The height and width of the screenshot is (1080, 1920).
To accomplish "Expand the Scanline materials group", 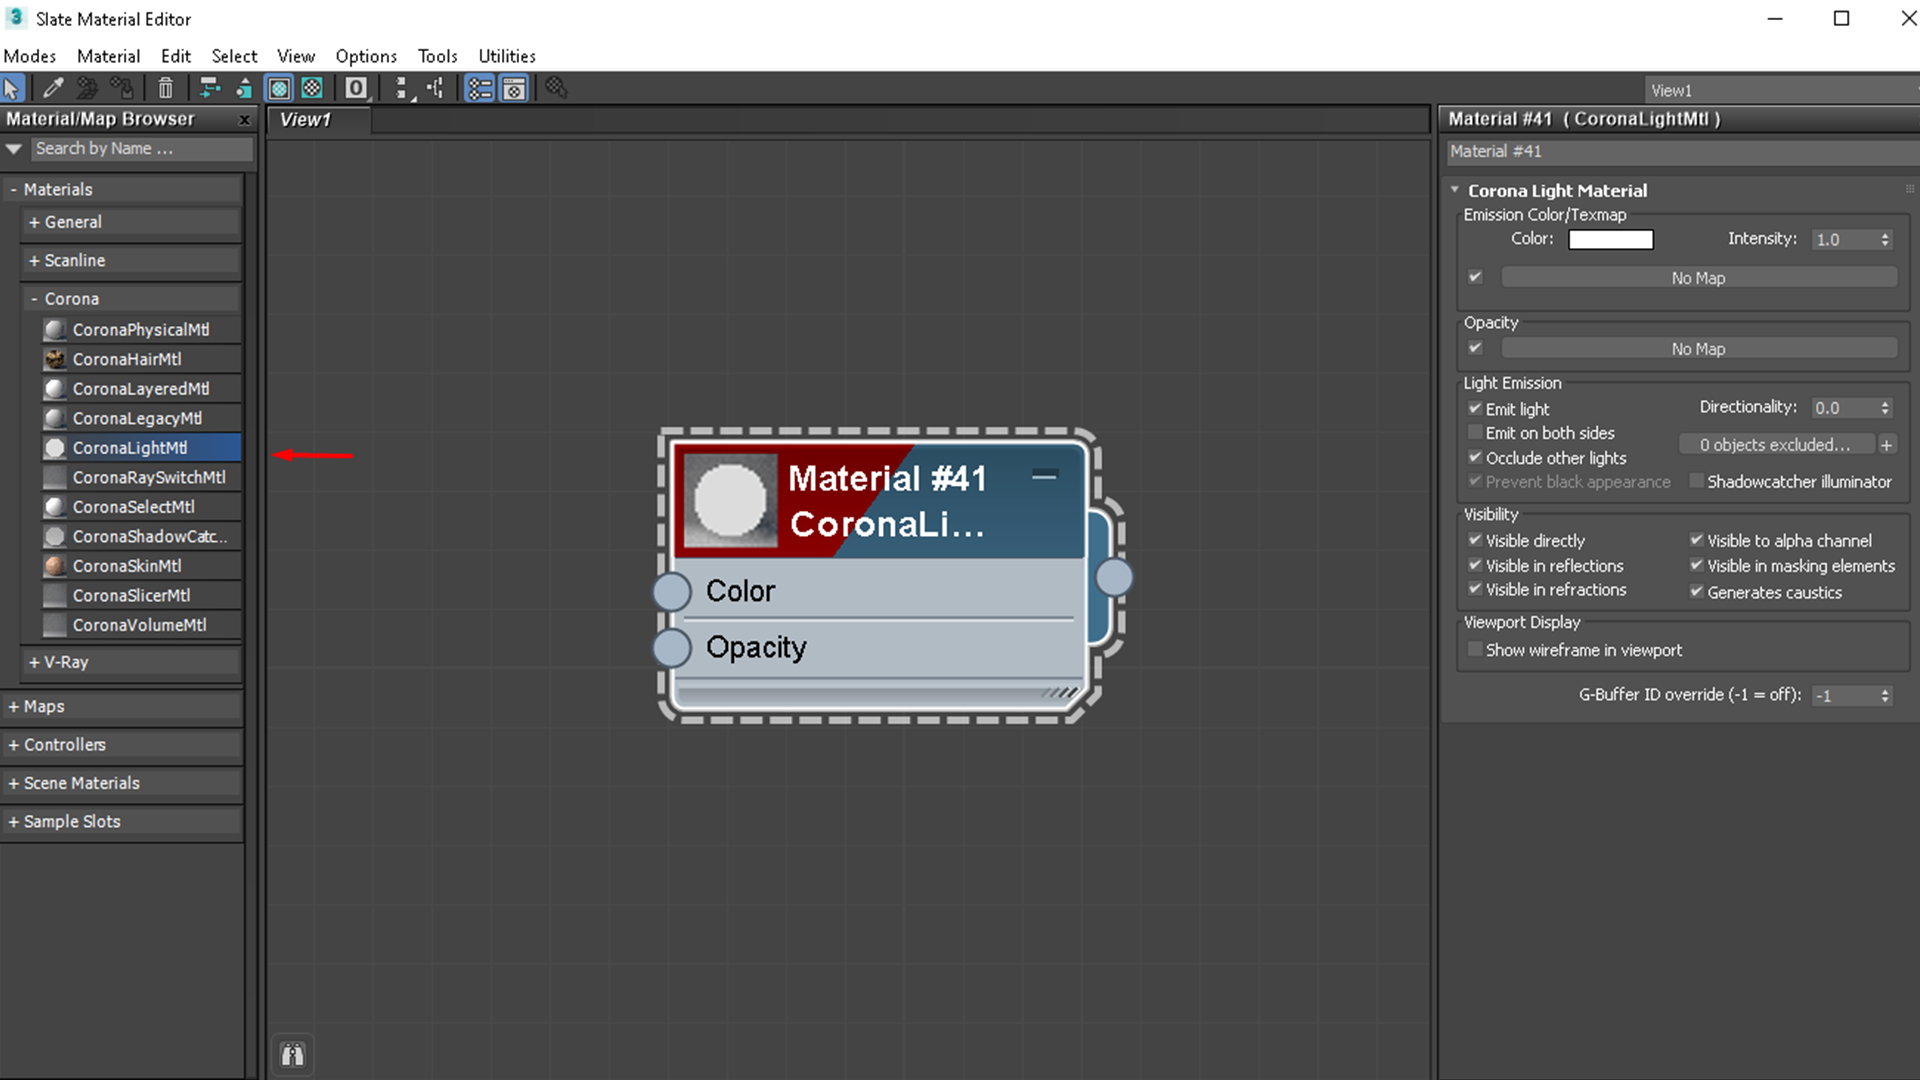I will (131, 260).
